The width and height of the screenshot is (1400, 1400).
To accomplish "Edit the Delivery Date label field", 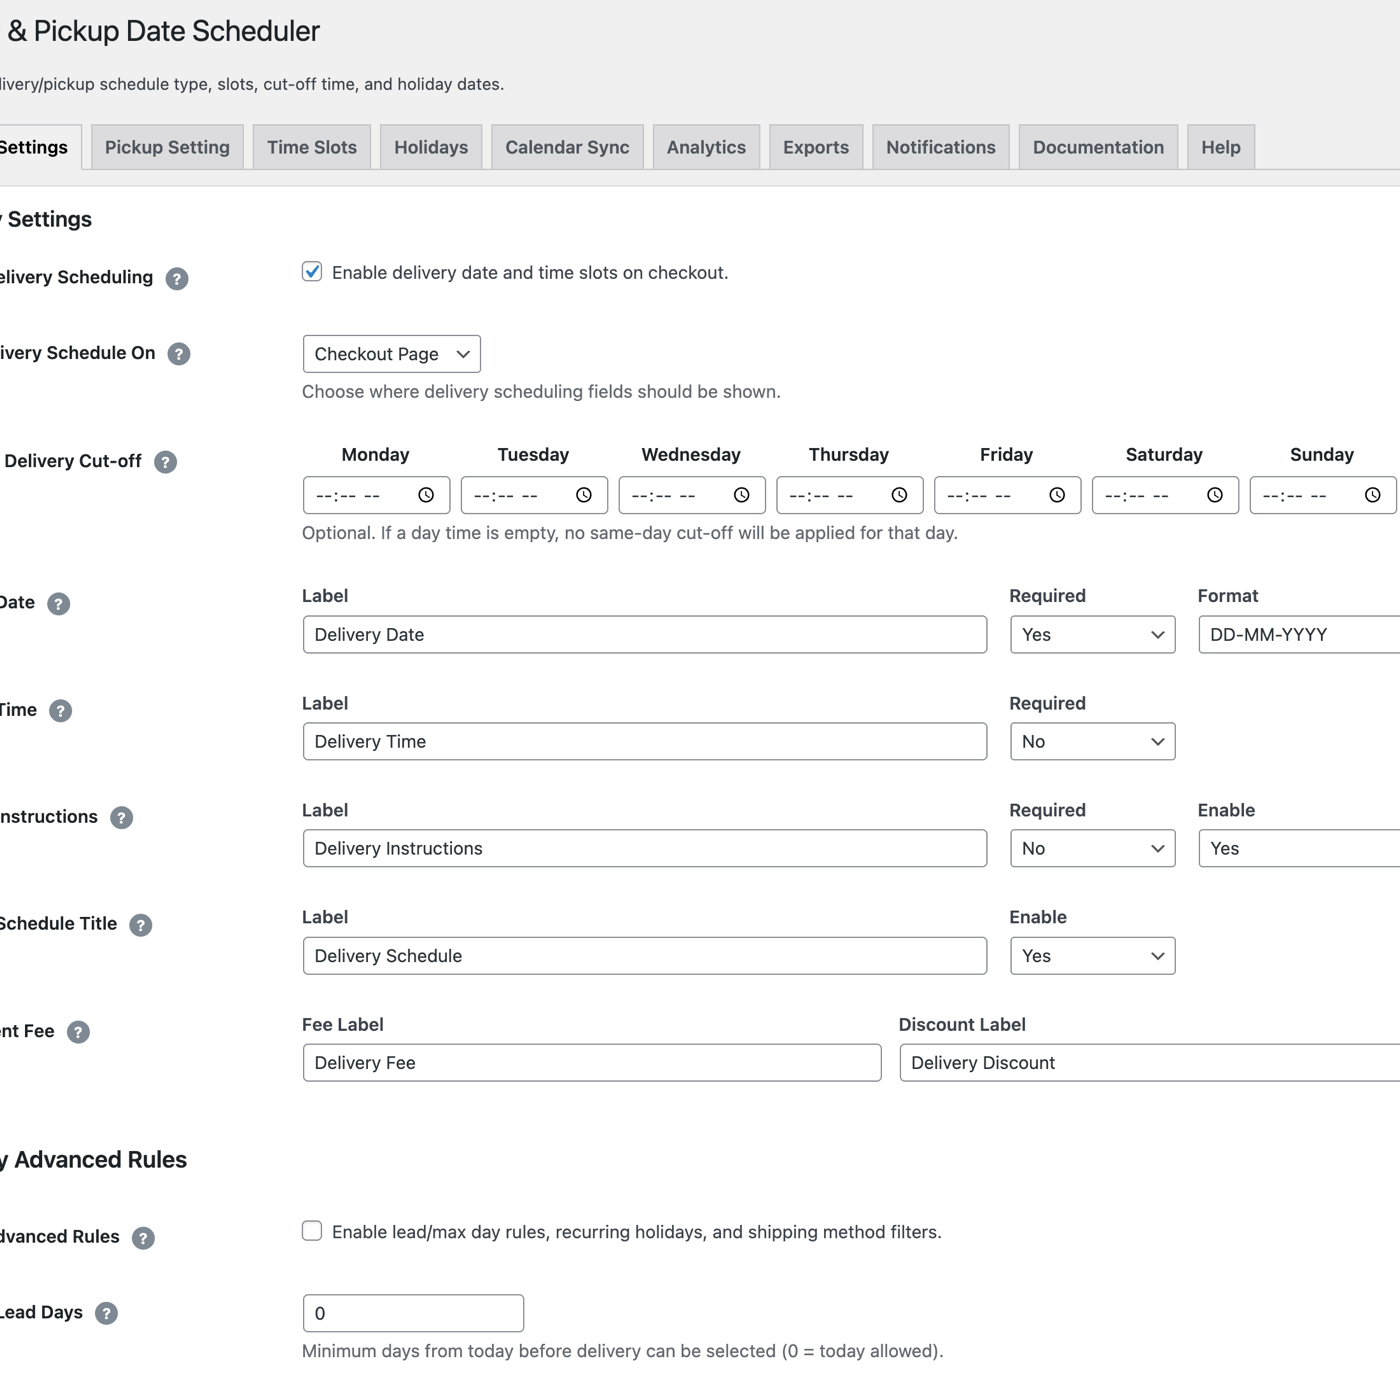I will coord(645,635).
